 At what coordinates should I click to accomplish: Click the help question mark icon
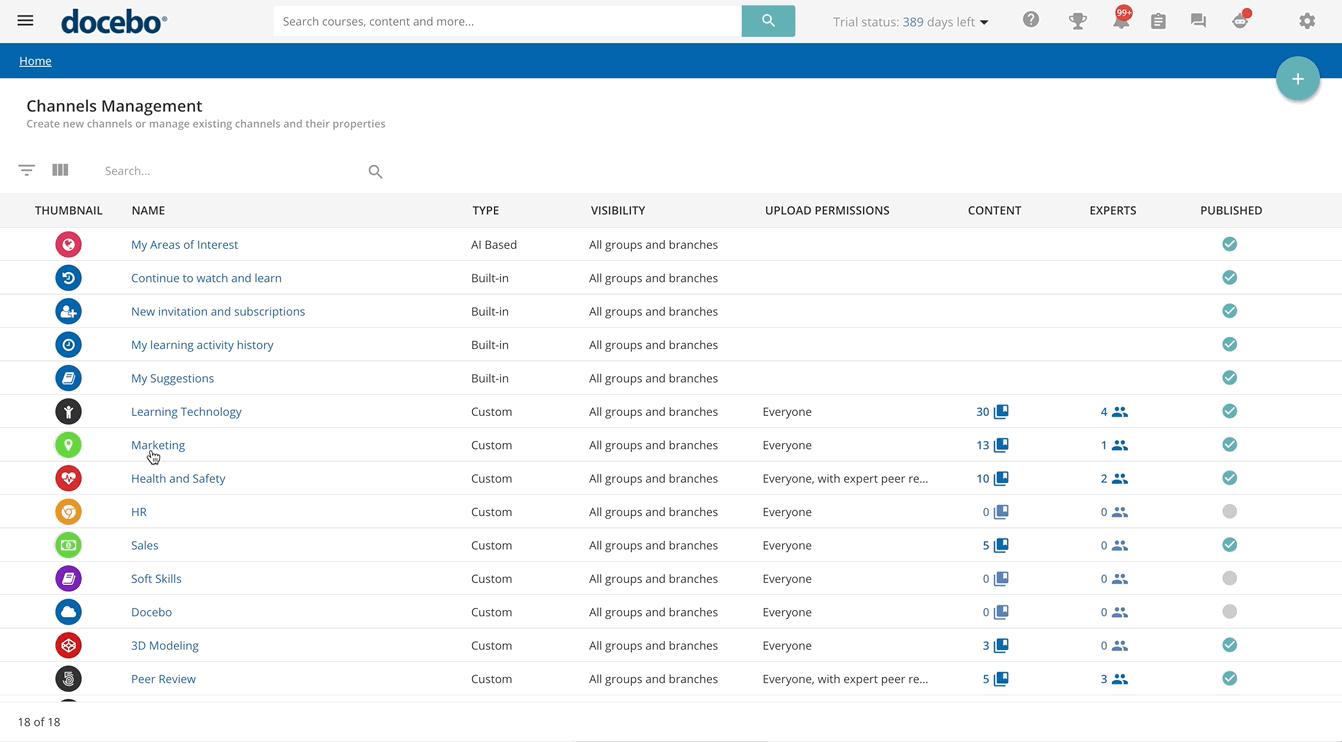coord(1031,21)
